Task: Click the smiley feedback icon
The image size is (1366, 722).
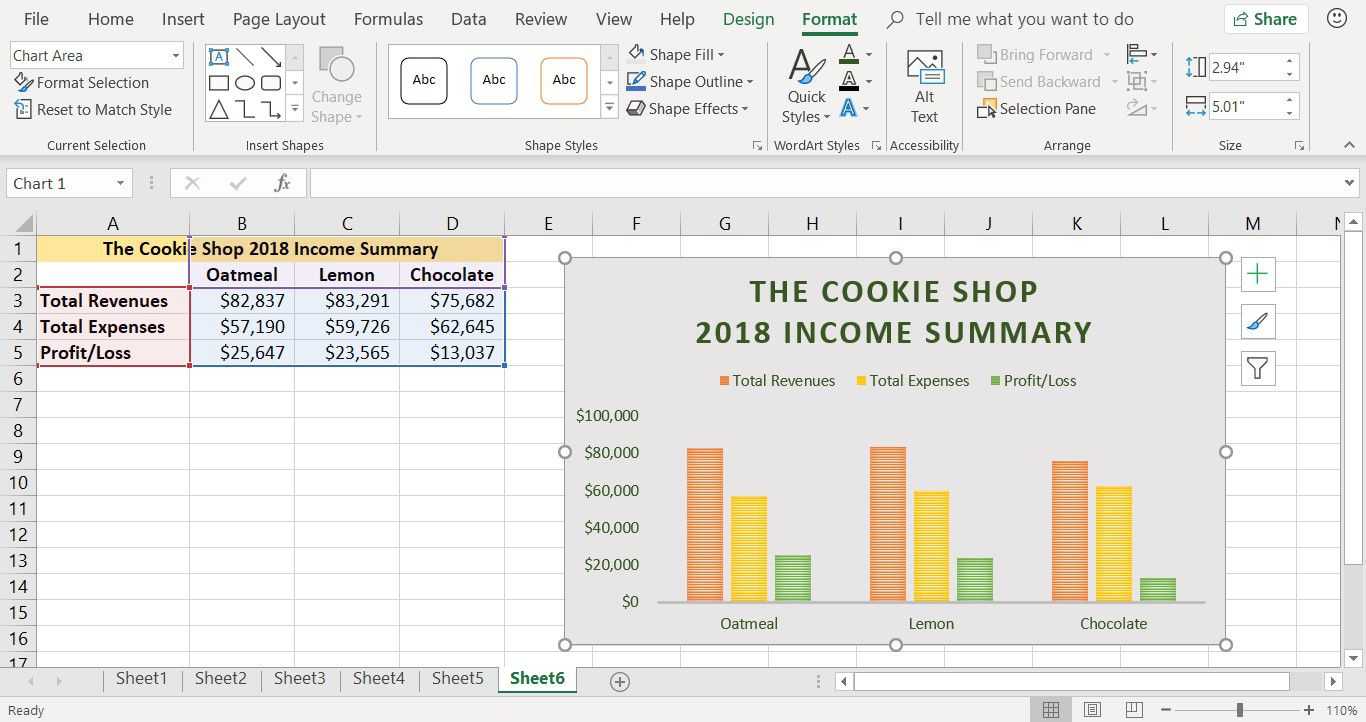Action: click(x=1336, y=19)
